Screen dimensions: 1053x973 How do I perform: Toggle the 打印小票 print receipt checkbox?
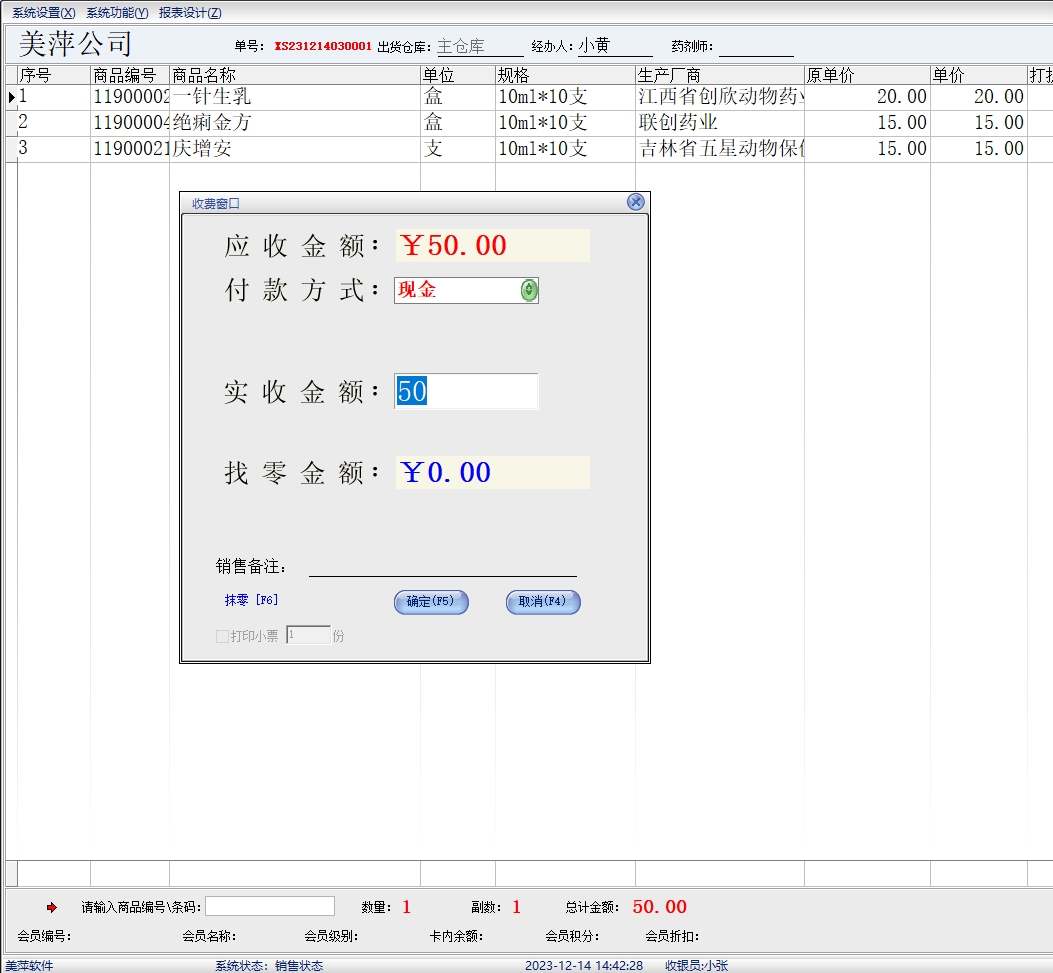click(x=223, y=636)
